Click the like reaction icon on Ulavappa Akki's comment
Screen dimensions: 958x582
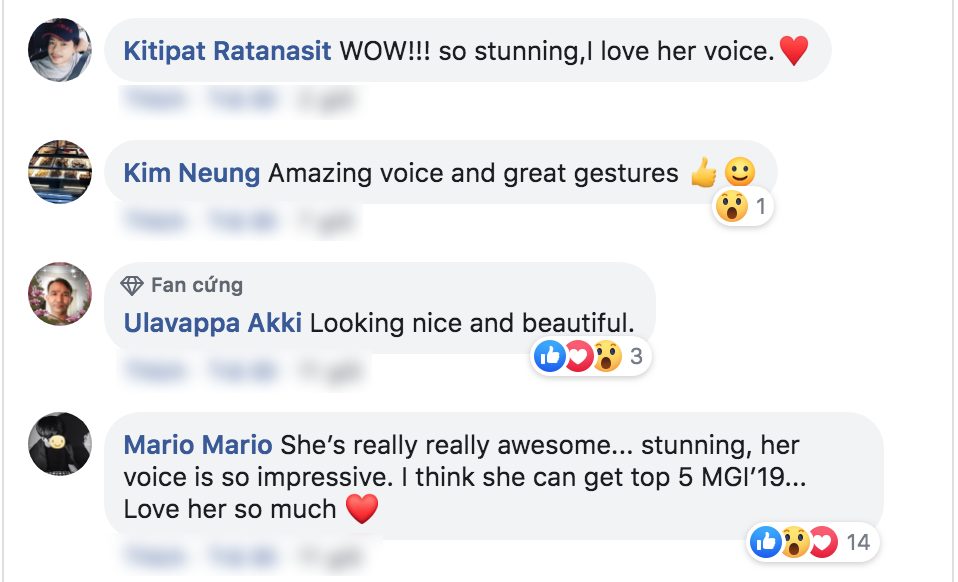click(x=550, y=356)
